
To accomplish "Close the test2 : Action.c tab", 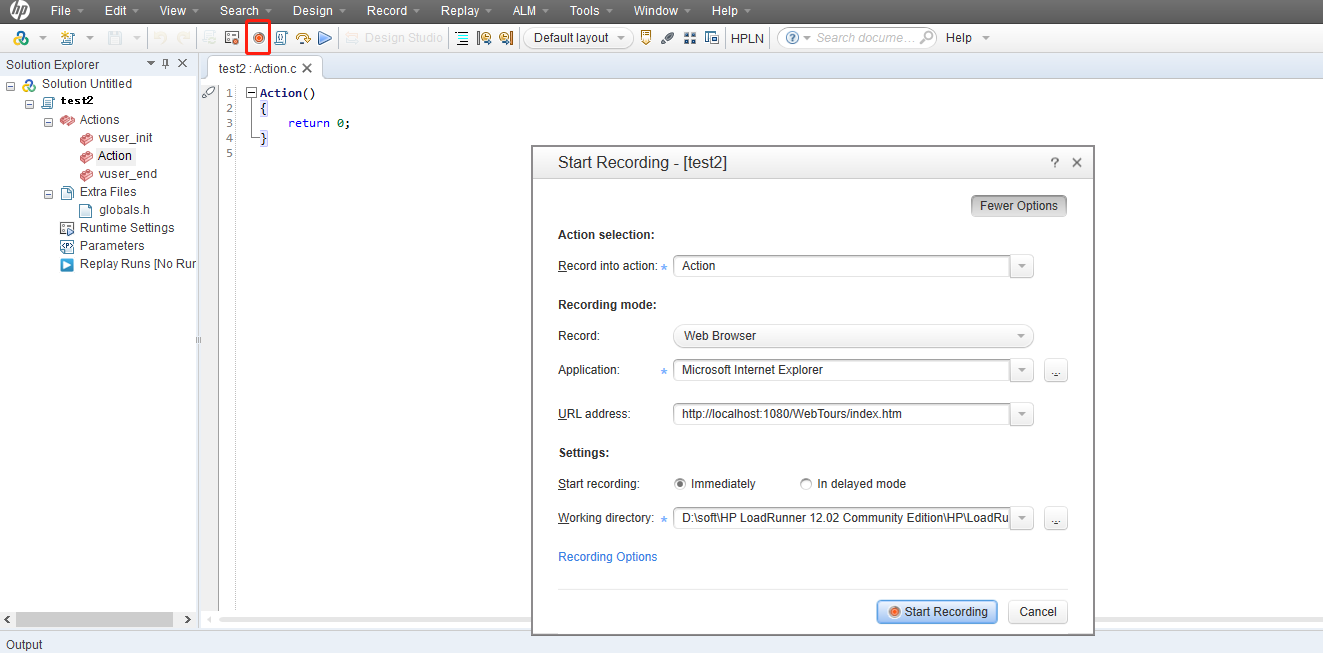I will 307,69.
